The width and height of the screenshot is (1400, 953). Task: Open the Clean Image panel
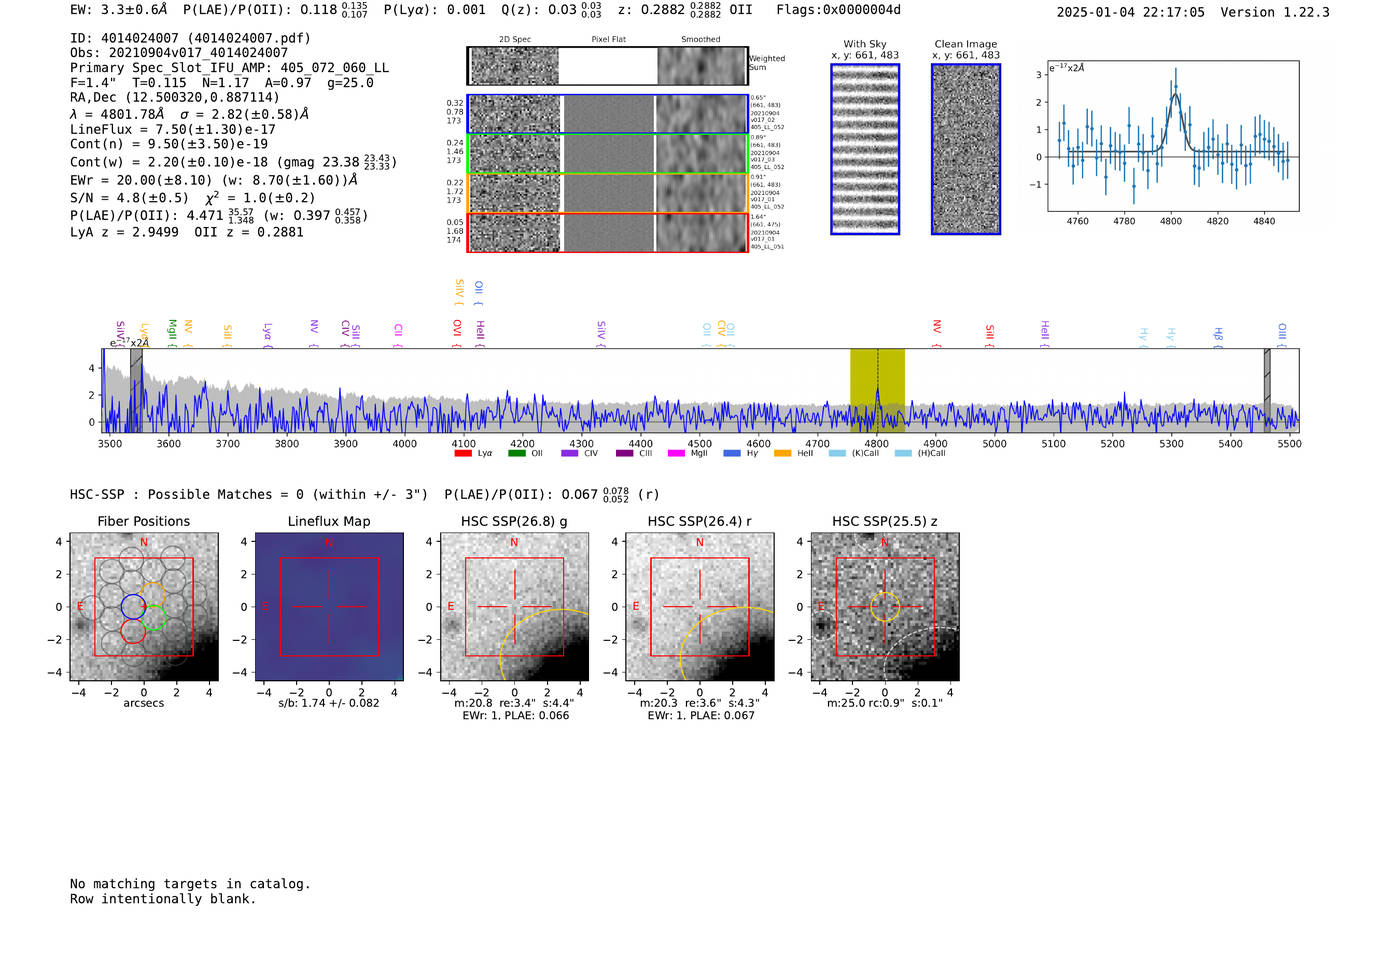click(966, 149)
